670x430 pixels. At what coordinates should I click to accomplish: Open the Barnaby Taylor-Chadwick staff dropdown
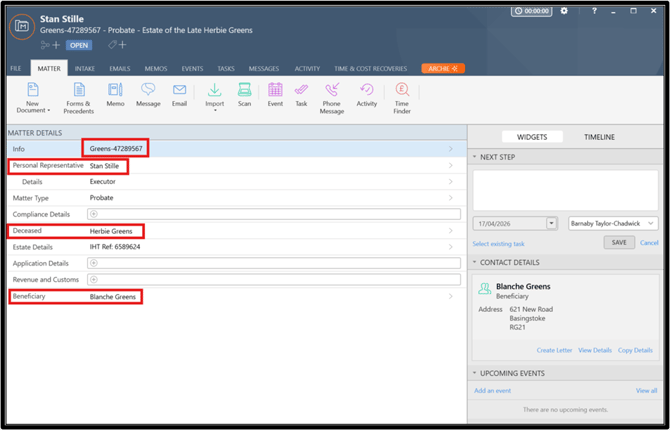point(651,223)
